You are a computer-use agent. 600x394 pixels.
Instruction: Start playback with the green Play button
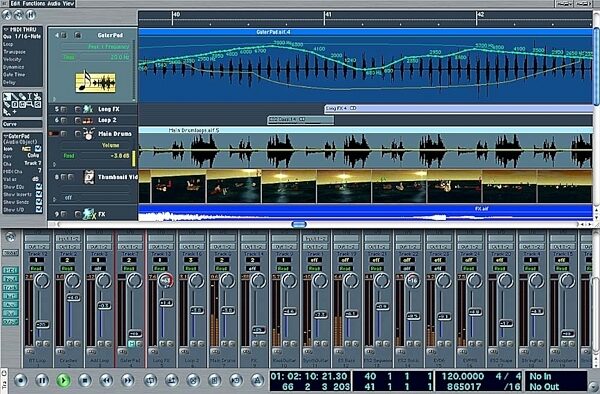64,380
